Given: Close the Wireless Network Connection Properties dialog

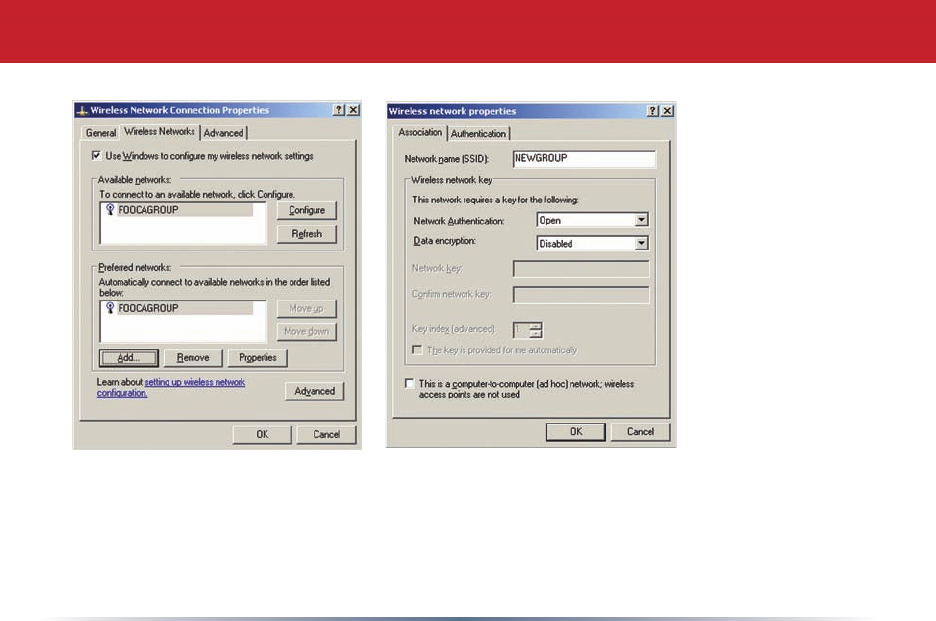Looking at the screenshot, I should (353, 110).
